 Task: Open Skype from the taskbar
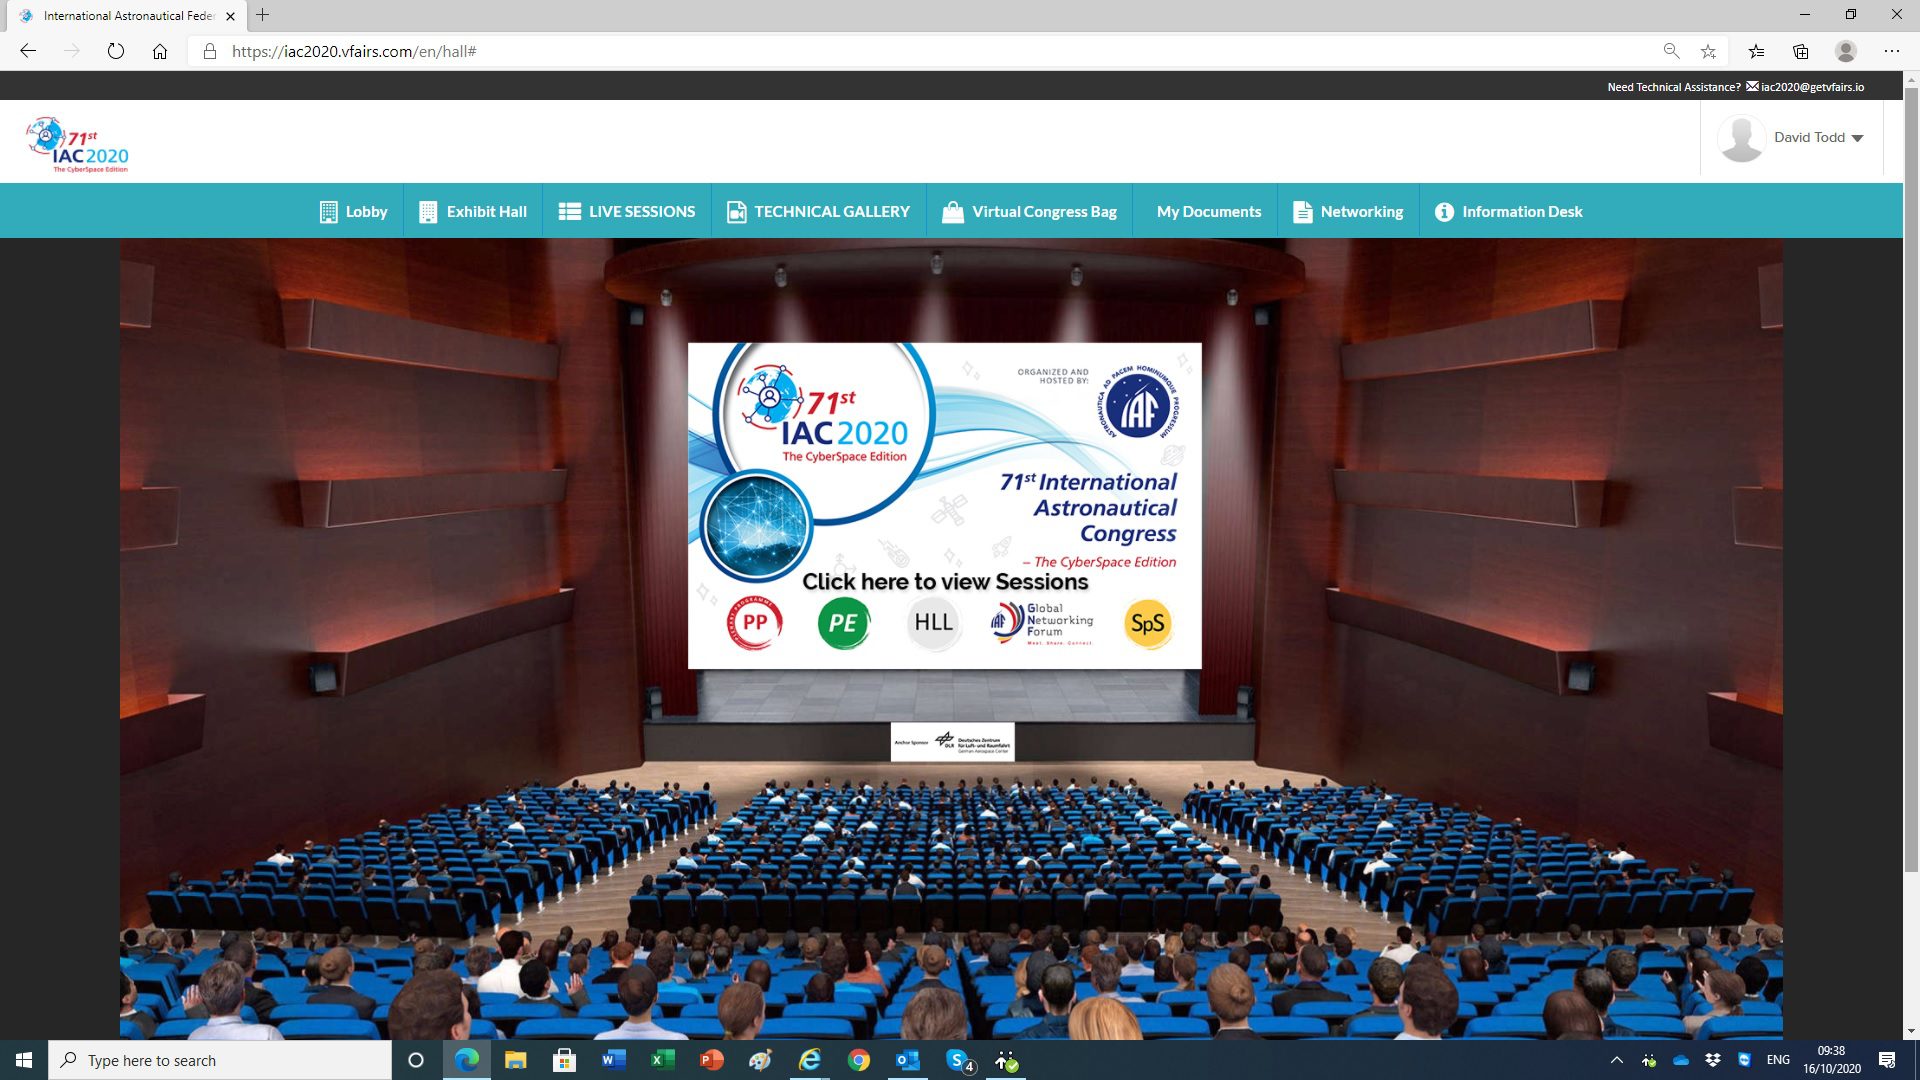(x=958, y=1060)
